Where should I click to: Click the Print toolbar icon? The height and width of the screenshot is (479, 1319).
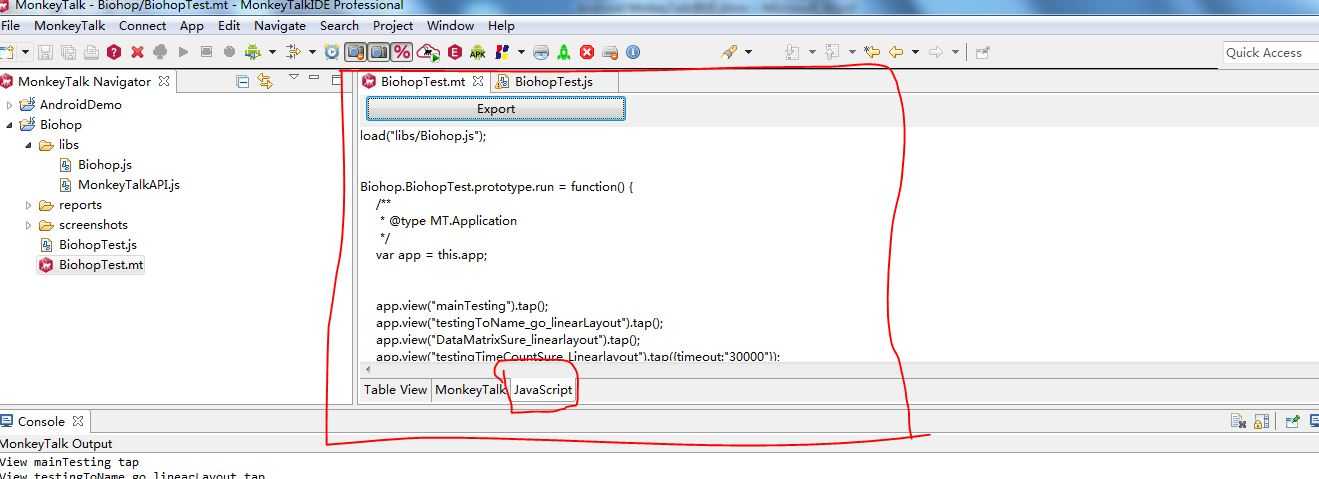pyautogui.click(x=91, y=52)
